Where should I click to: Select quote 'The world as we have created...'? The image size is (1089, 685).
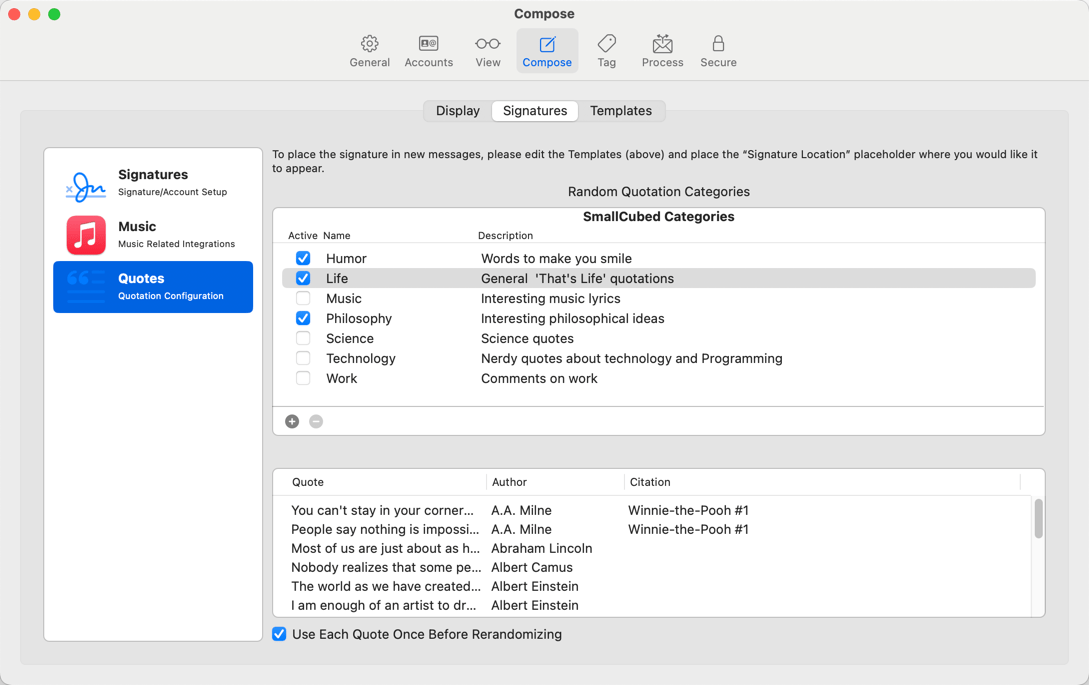click(385, 586)
